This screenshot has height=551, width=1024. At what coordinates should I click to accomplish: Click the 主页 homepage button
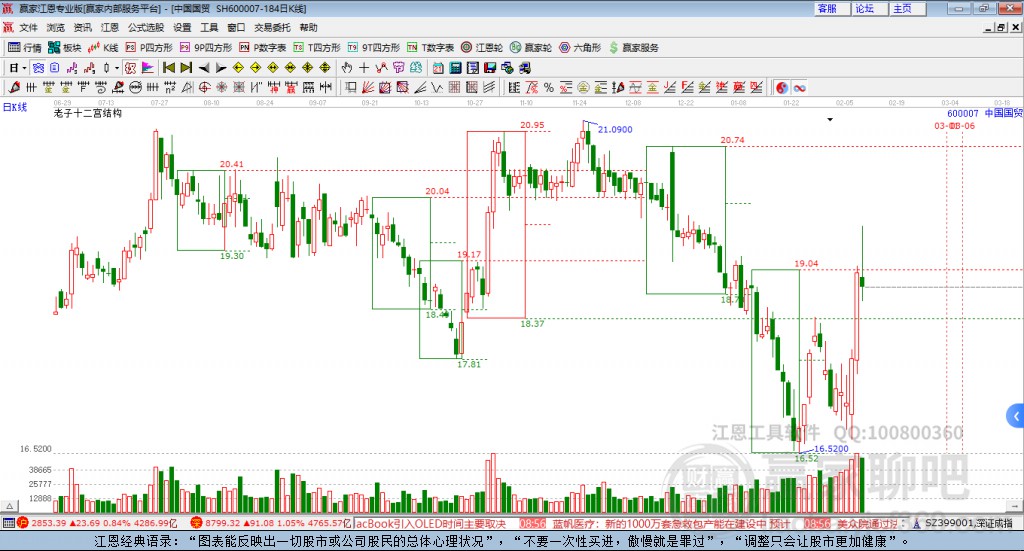(x=907, y=8)
